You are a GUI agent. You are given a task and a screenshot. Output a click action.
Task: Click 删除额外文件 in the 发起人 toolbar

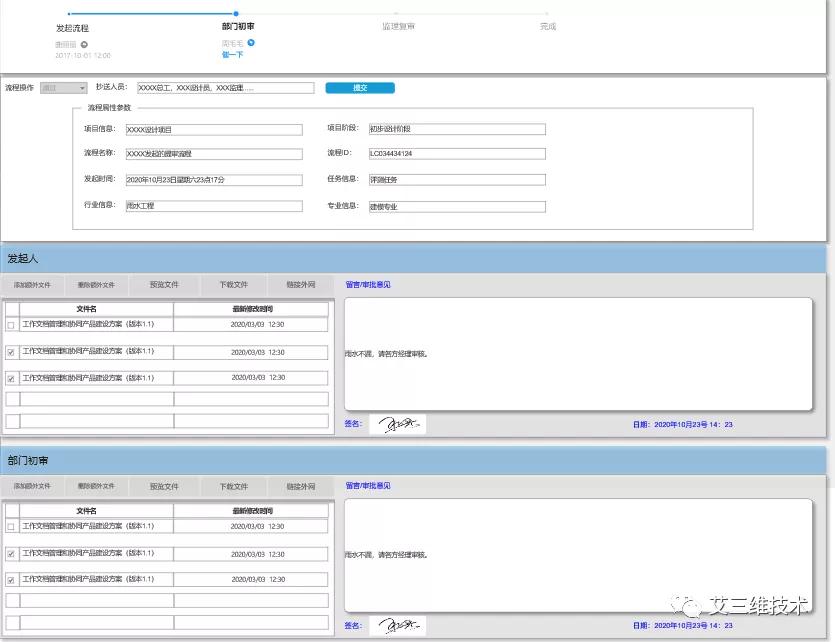click(x=96, y=285)
